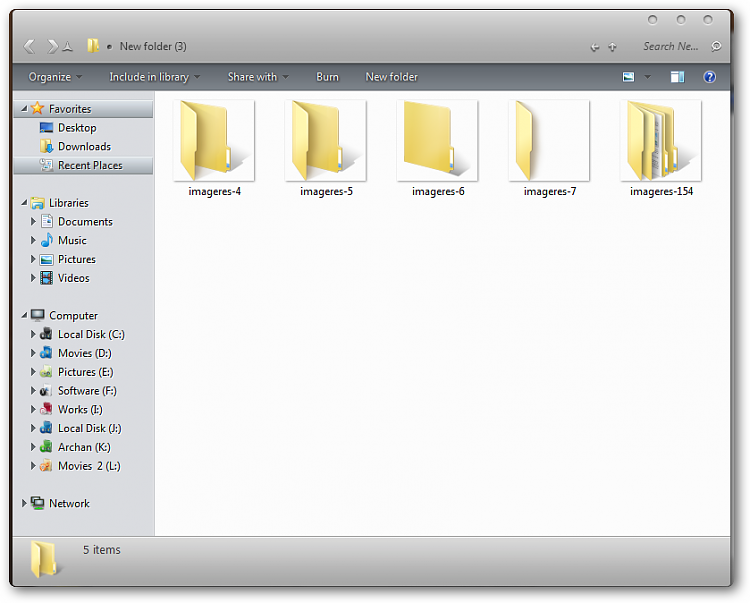
Task: Click the Maximize window circle button
Action: click(x=681, y=20)
